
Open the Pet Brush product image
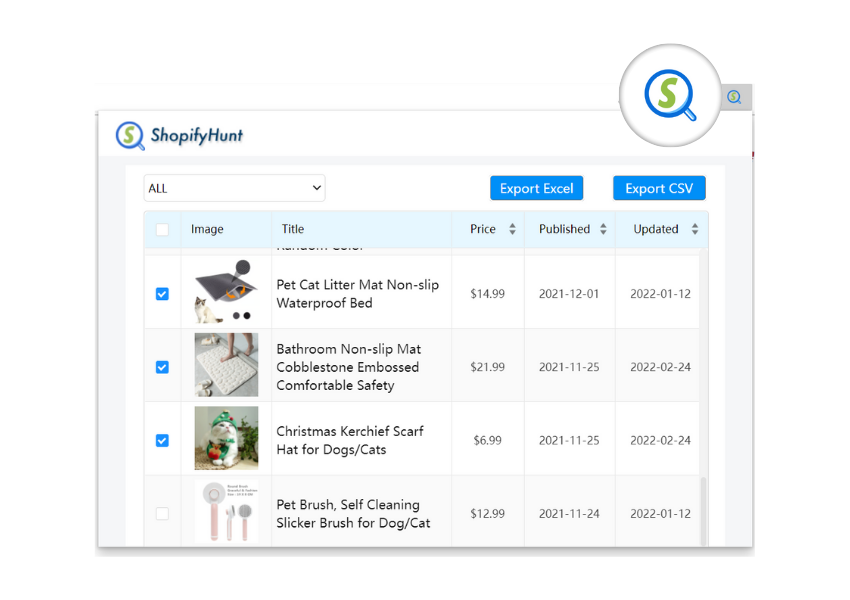pyautogui.click(x=226, y=511)
